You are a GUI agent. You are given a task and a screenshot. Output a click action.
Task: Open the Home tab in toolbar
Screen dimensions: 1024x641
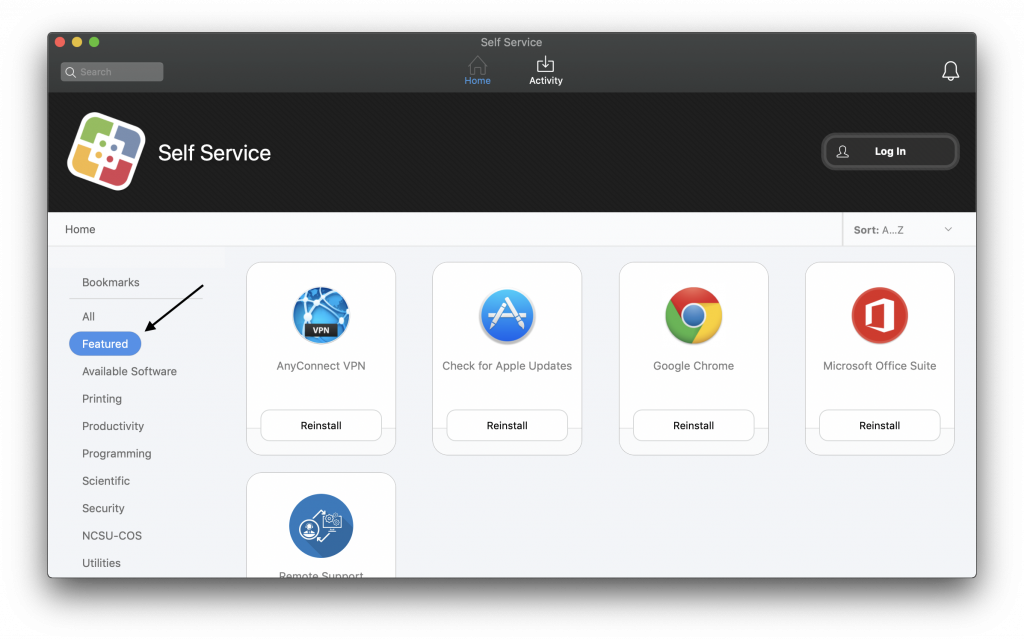click(477, 70)
